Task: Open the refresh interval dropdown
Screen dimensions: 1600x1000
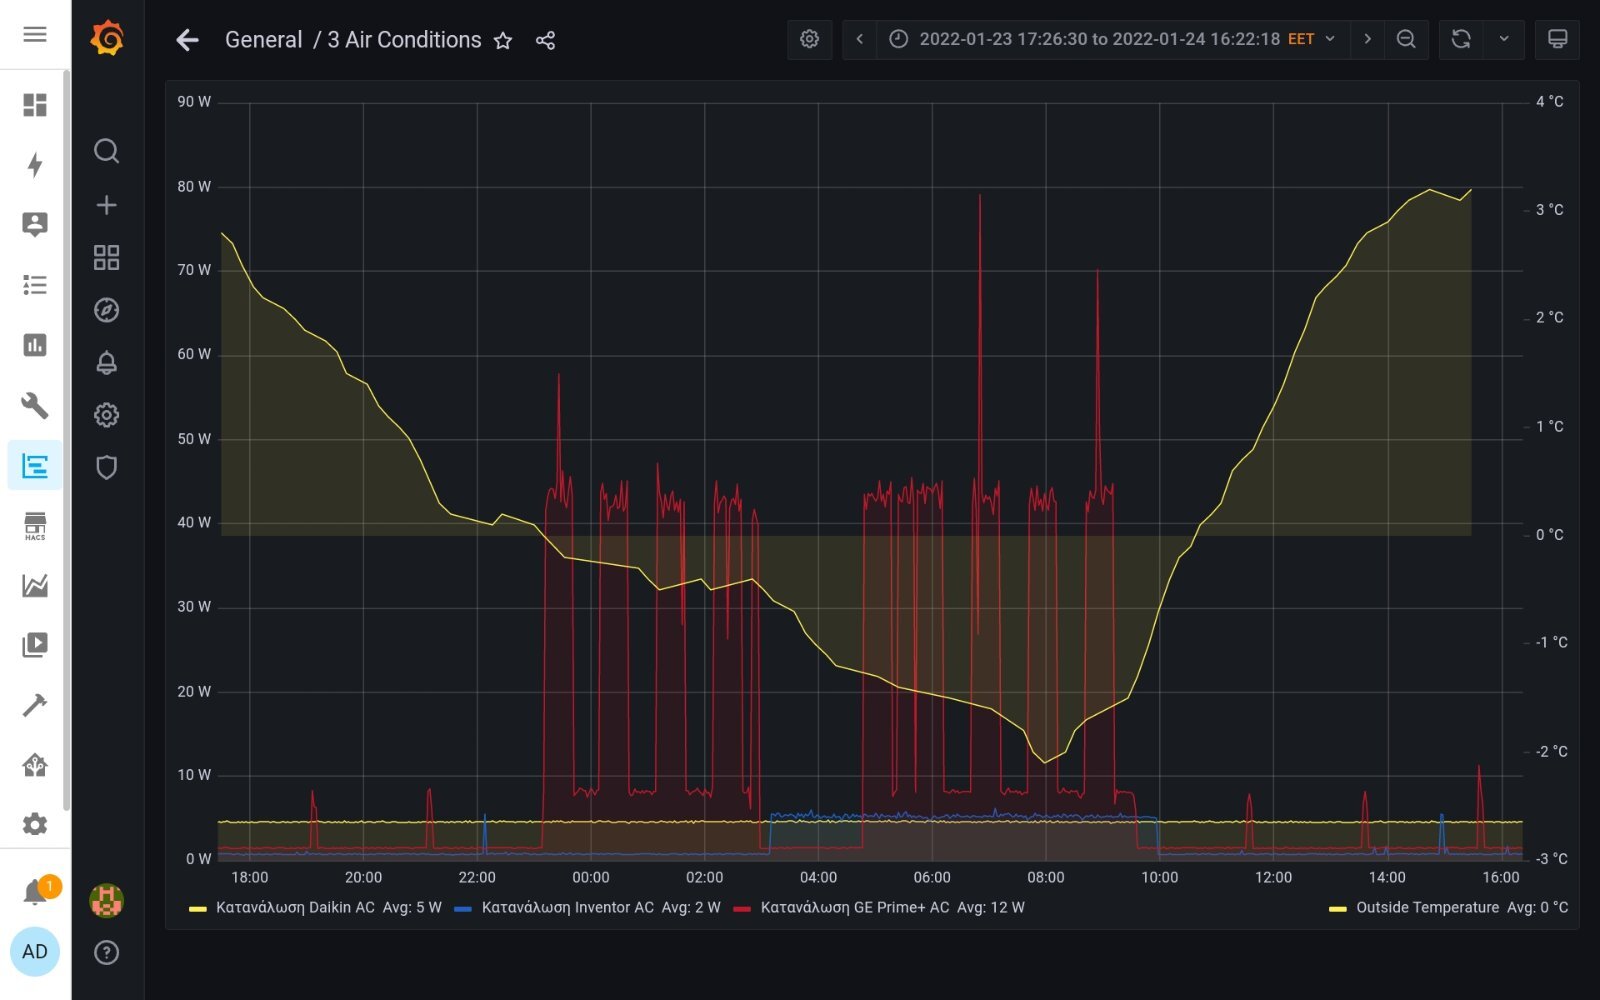Action: tap(1504, 39)
